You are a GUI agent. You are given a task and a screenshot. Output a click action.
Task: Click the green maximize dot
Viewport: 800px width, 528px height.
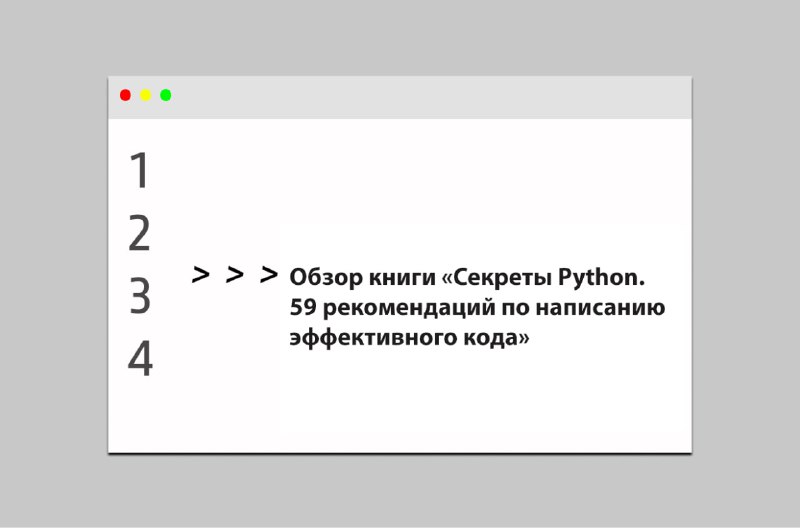tap(166, 95)
